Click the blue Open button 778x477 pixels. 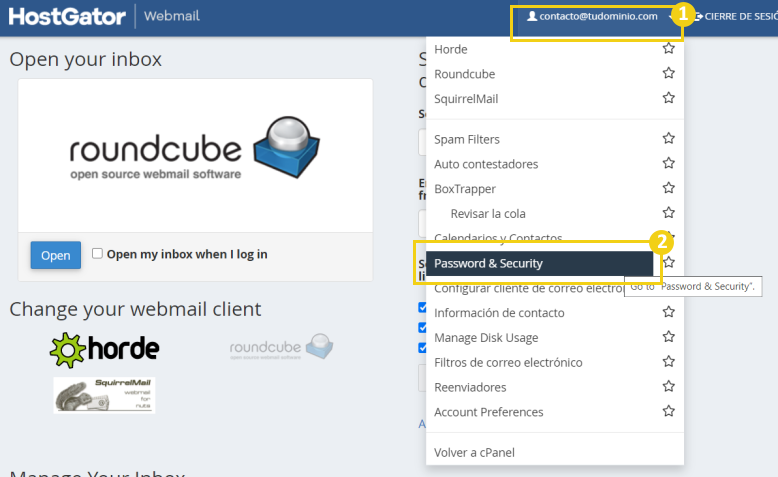[56, 255]
